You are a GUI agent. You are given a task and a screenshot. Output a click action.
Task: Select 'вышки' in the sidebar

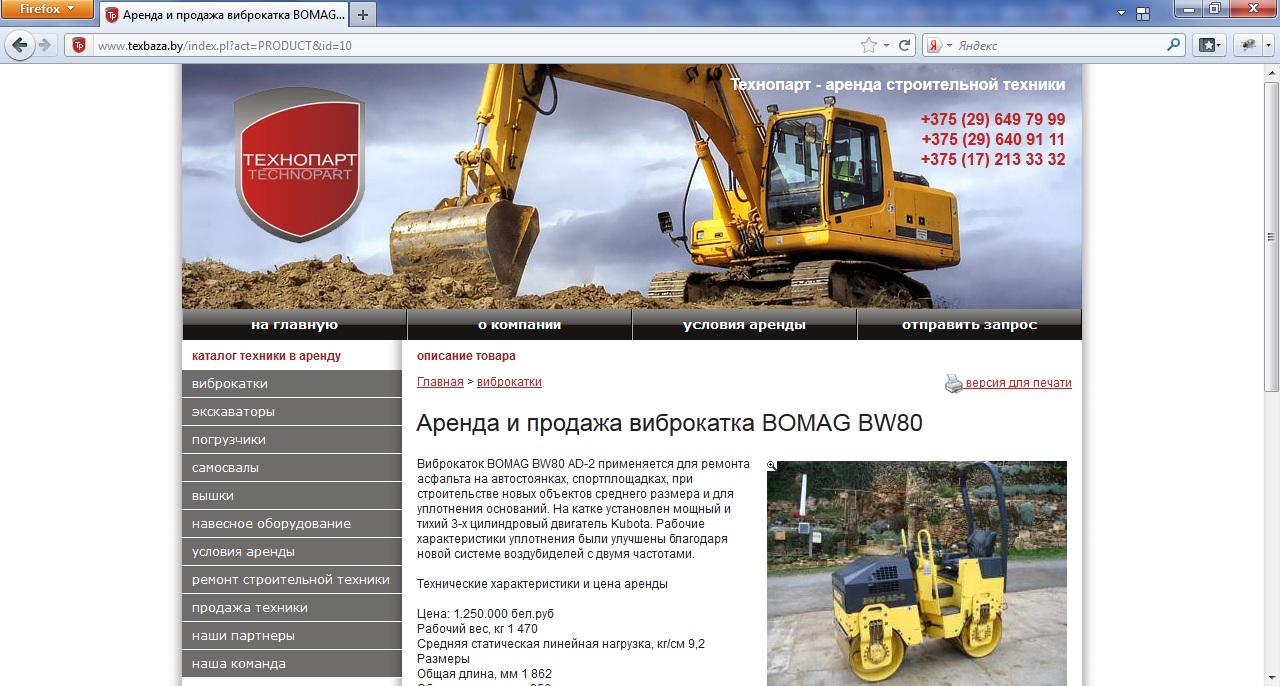(x=291, y=496)
